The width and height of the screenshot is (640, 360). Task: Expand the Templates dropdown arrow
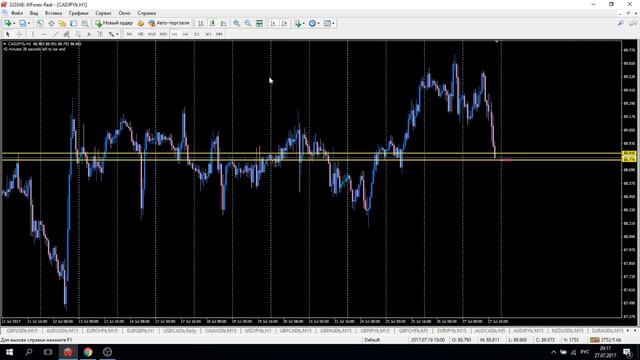pos(333,23)
